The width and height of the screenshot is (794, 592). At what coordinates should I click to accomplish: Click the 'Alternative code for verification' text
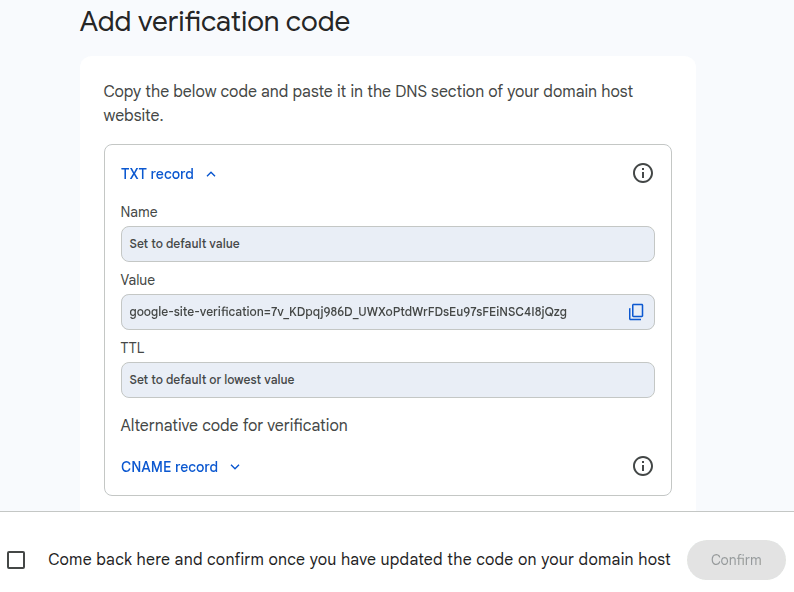[x=234, y=425]
